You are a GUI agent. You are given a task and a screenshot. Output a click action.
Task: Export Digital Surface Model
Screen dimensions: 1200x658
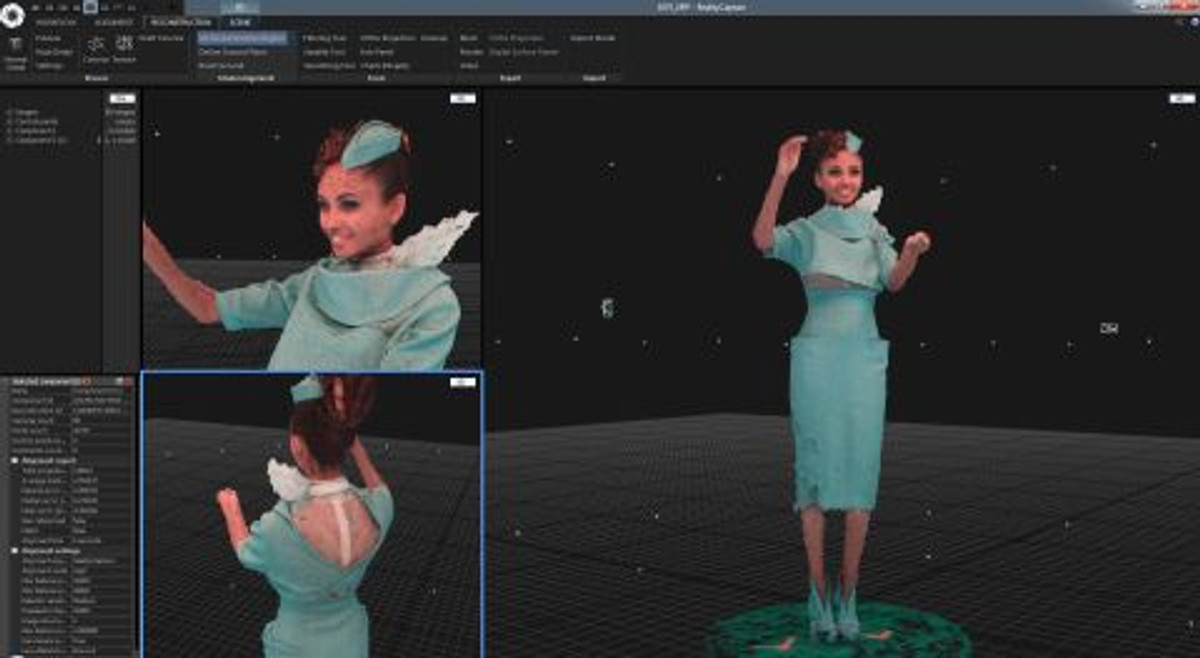point(525,51)
